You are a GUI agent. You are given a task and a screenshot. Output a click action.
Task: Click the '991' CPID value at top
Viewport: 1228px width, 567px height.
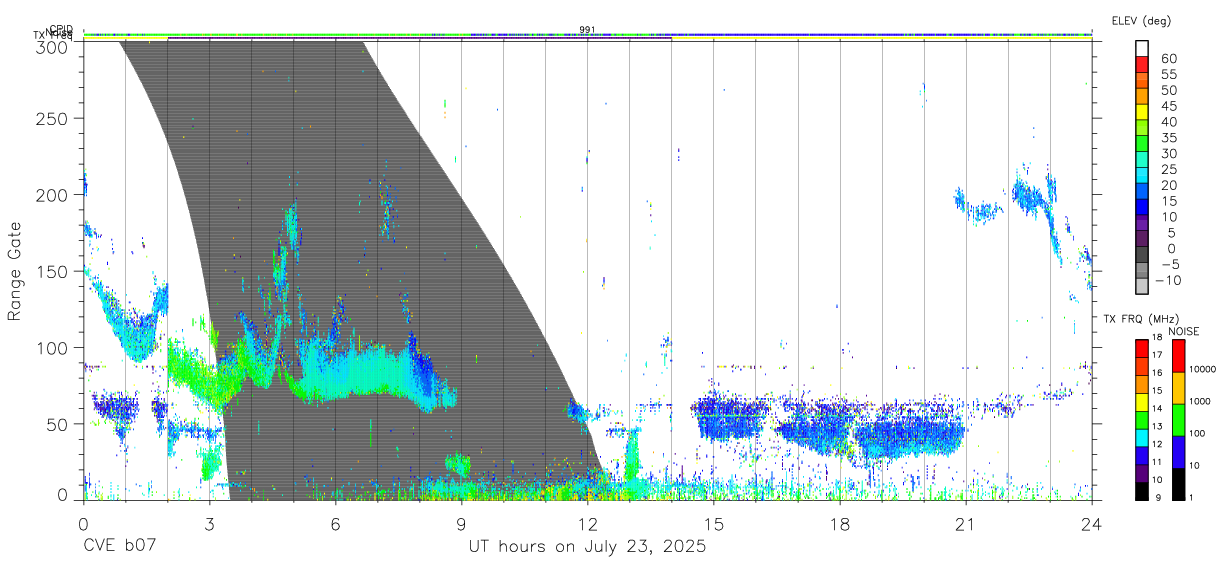[x=588, y=30]
